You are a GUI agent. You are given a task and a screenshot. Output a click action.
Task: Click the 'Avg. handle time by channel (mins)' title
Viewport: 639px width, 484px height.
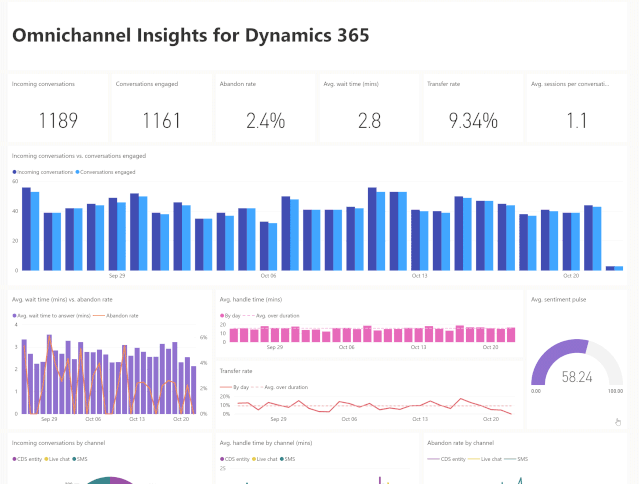[x=266, y=443]
